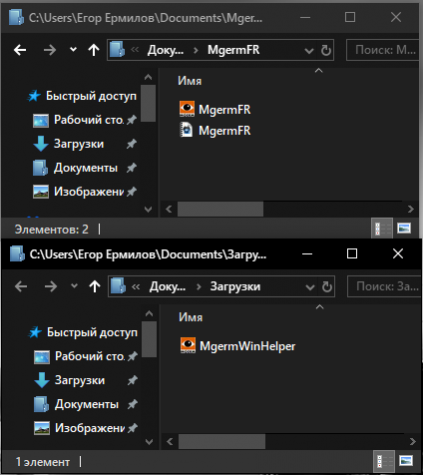Sort by Имя column in upper window
The height and width of the screenshot is (475, 423).
click(189, 81)
